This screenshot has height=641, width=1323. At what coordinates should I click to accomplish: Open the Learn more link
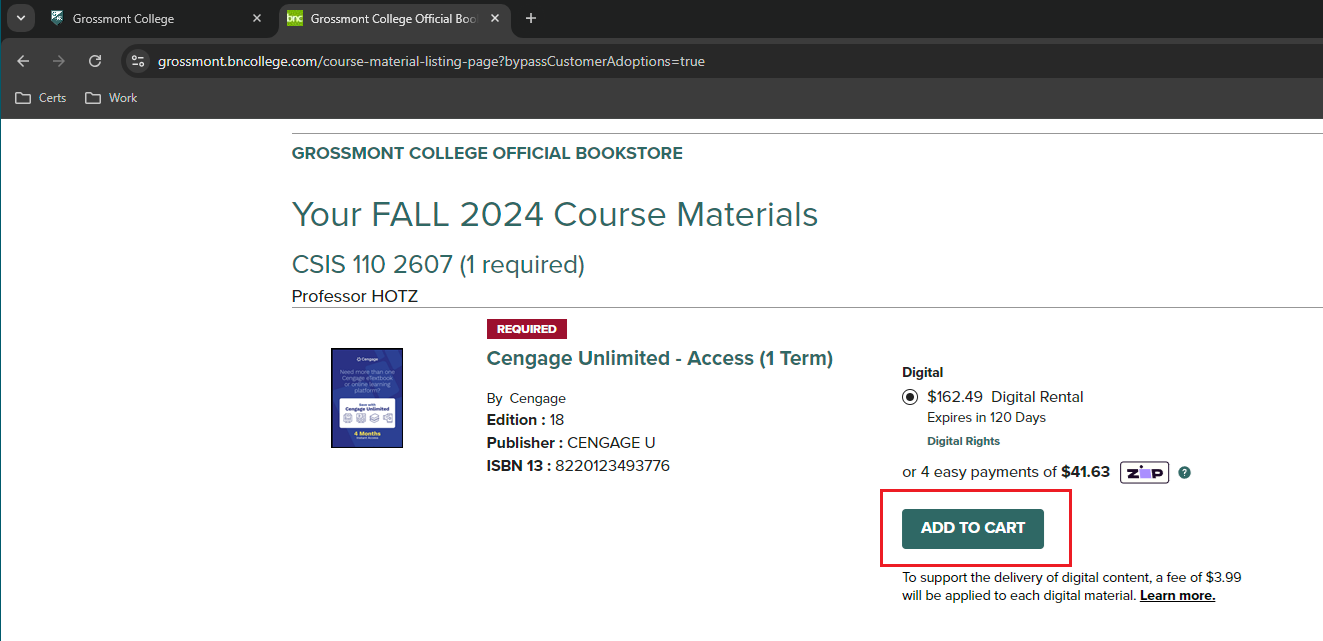(x=1177, y=596)
